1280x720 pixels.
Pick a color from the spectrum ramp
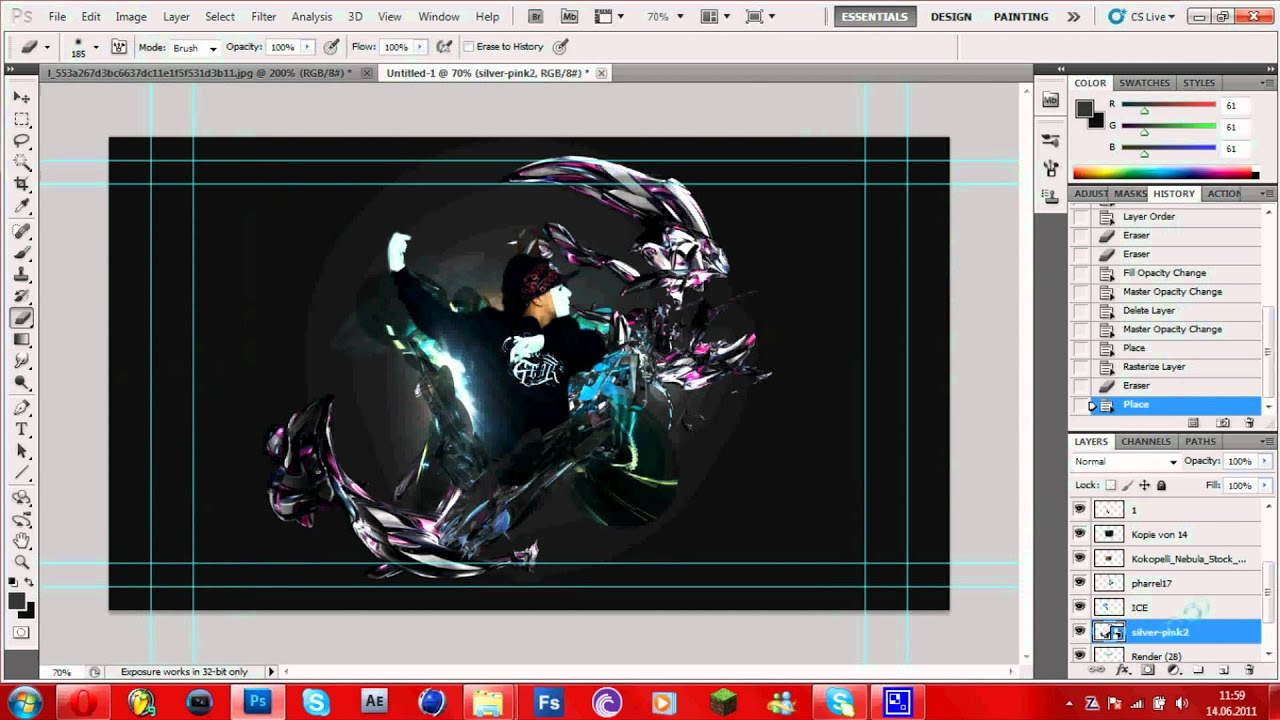(x=1166, y=172)
